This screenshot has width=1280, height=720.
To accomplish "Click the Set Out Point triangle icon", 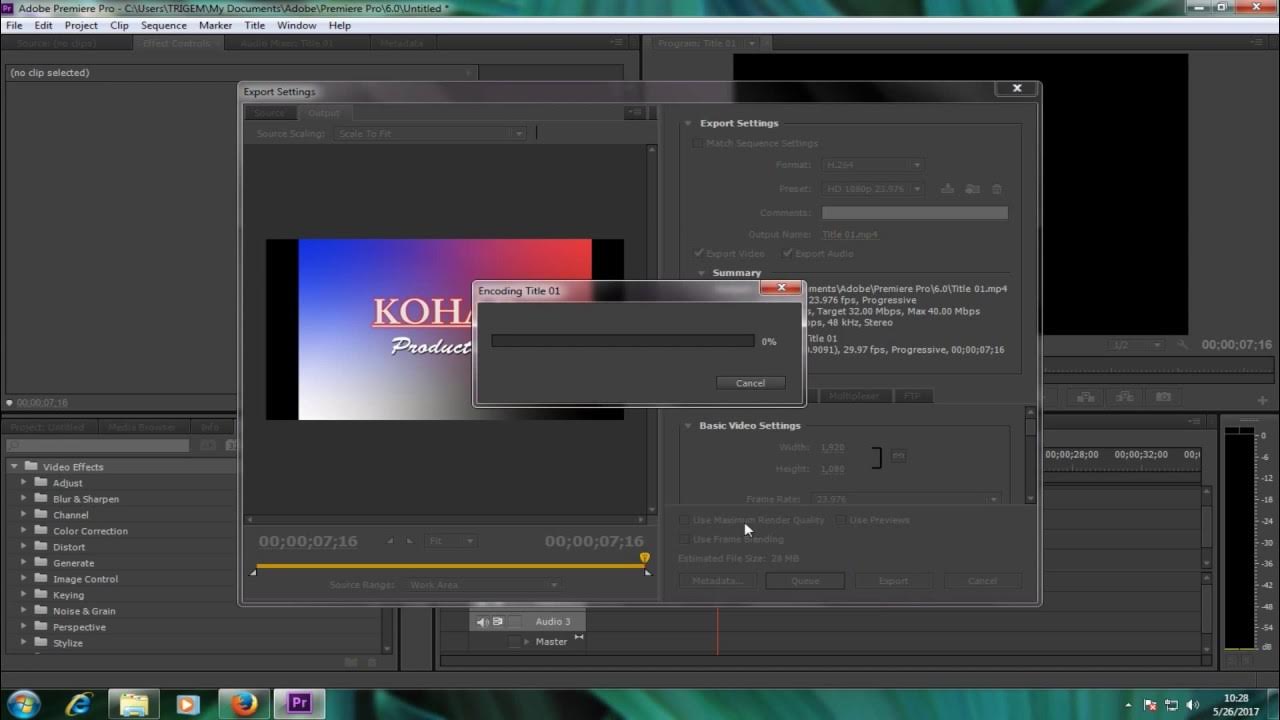I will pos(409,541).
